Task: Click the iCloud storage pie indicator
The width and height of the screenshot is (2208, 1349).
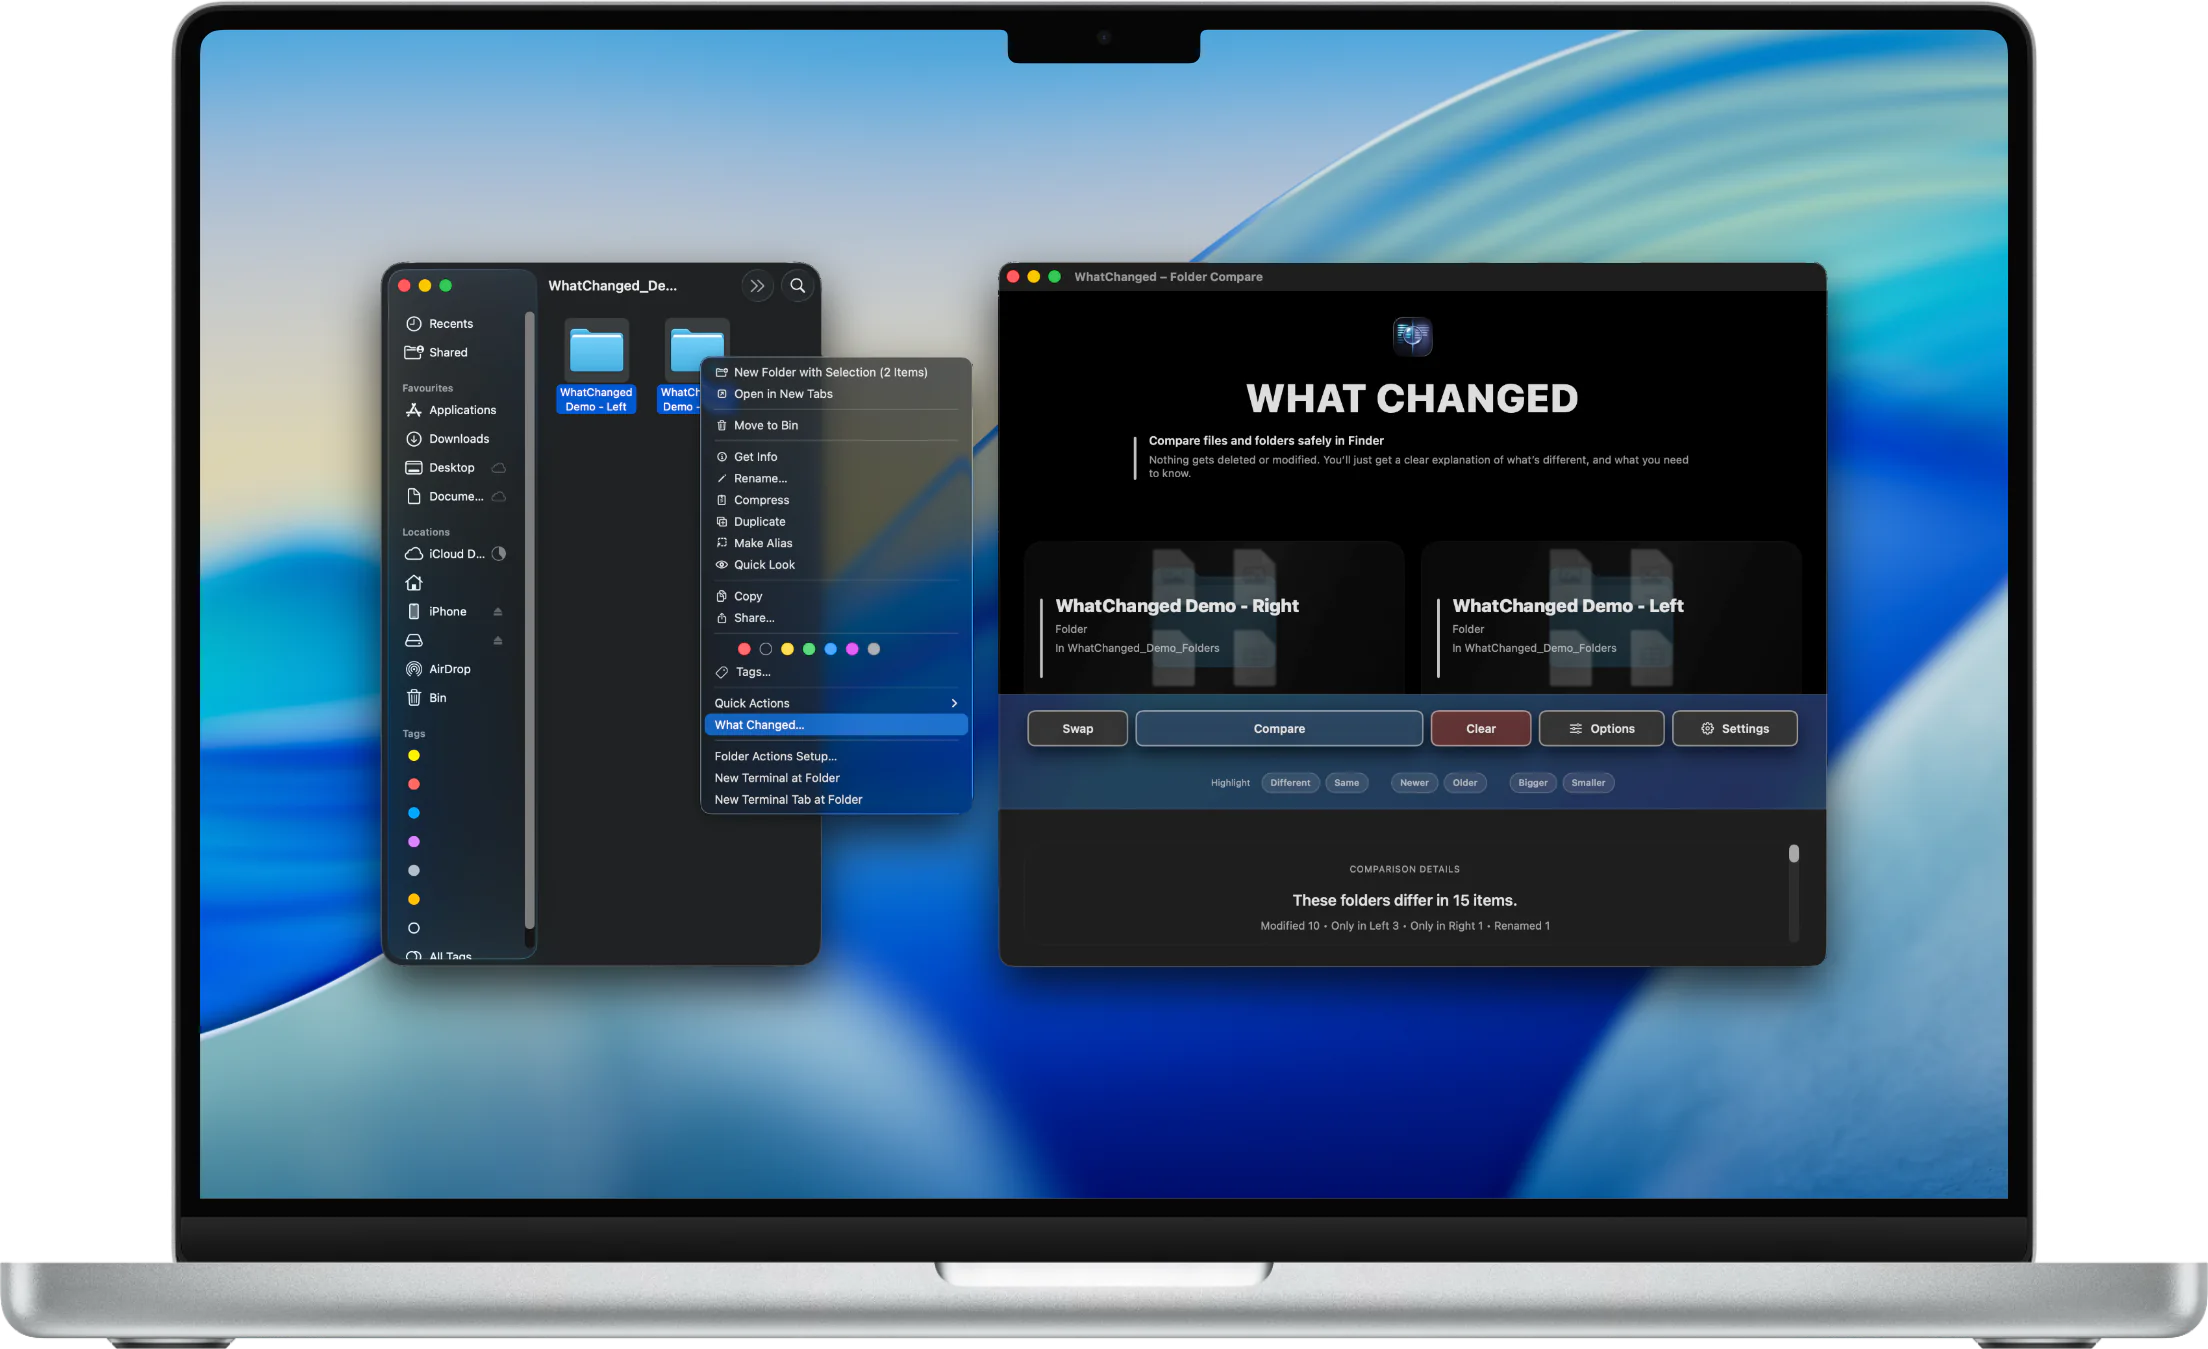Action: [x=499, y=554]
